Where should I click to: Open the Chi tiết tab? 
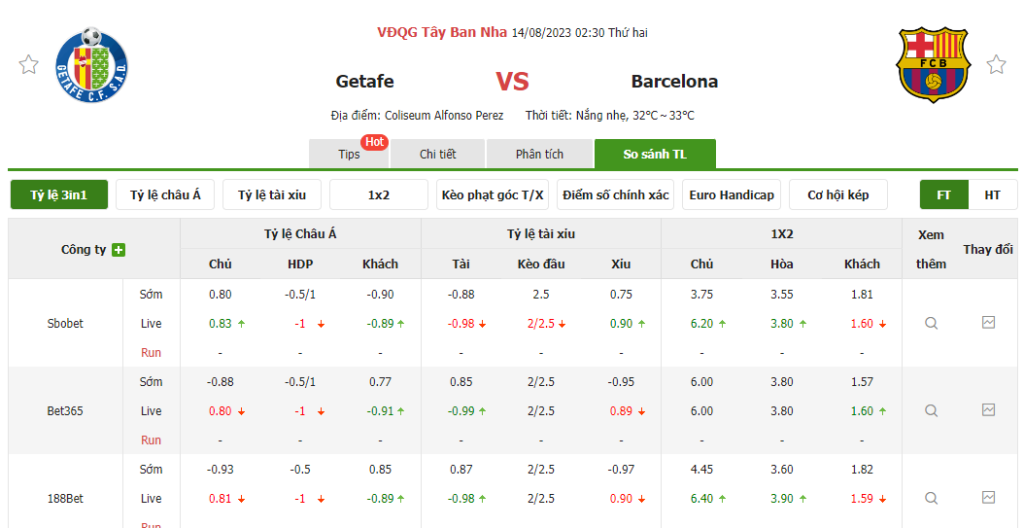[438, 154]
